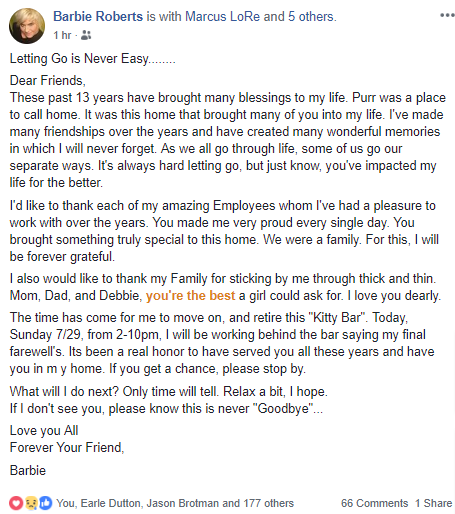Click the 'Forever Your Friend,' closing line
This screenshot has width=455, height=514.
(x=67, y=447)
